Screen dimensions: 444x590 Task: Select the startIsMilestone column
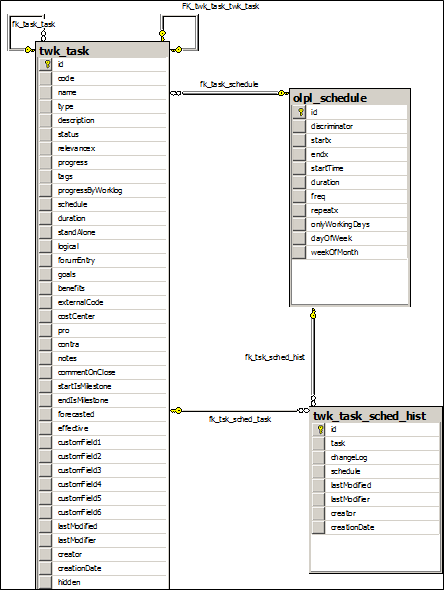pos(103,386)
